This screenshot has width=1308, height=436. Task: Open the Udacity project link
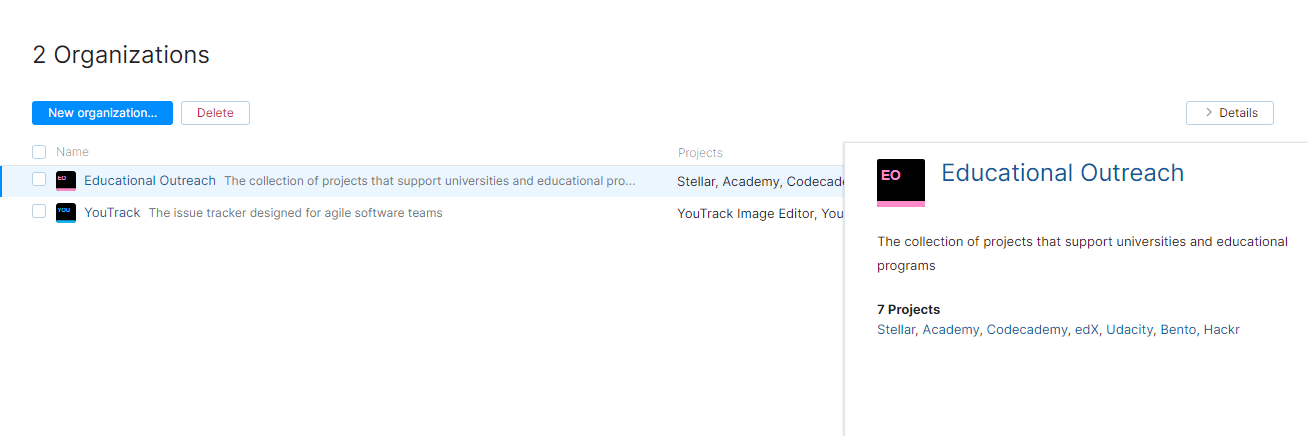(1129, 329)
